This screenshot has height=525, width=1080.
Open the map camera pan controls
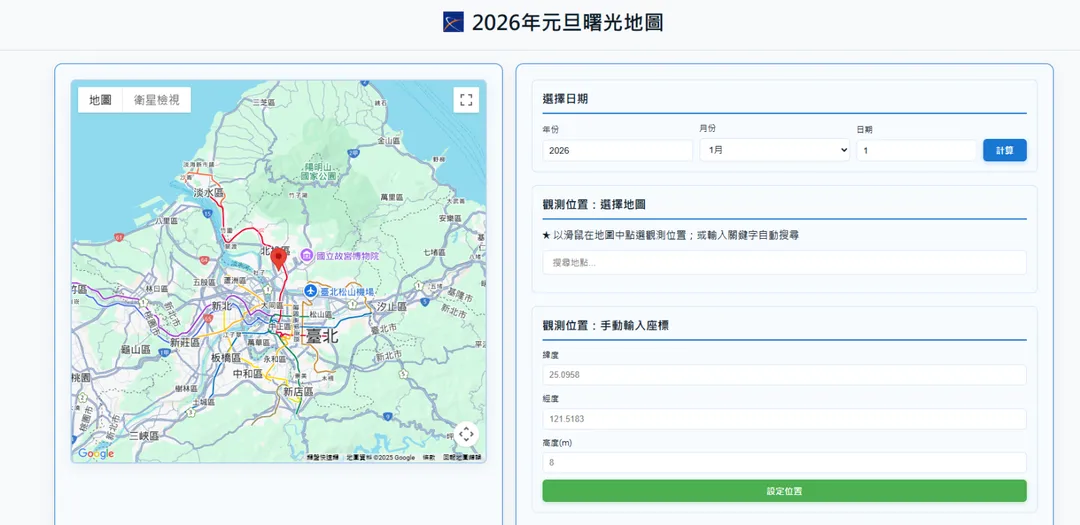pos(466,434)
